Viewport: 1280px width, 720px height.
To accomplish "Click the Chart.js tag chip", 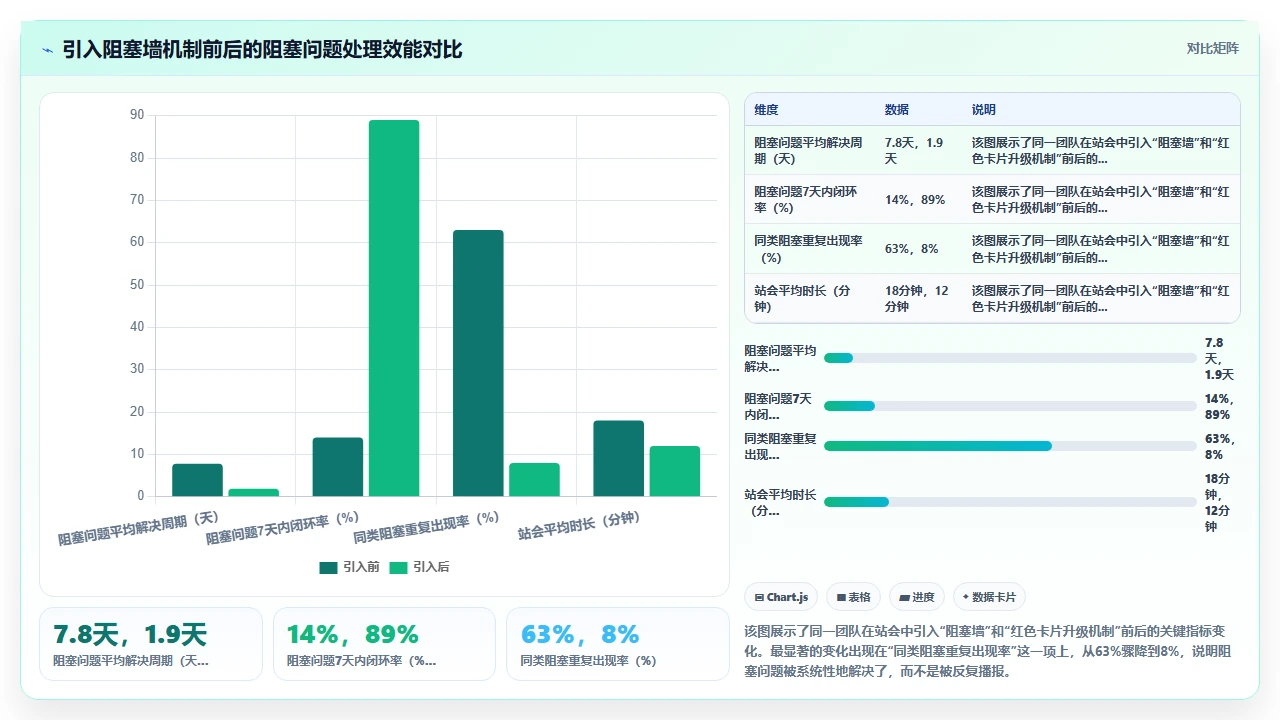I will click(781, 597).
